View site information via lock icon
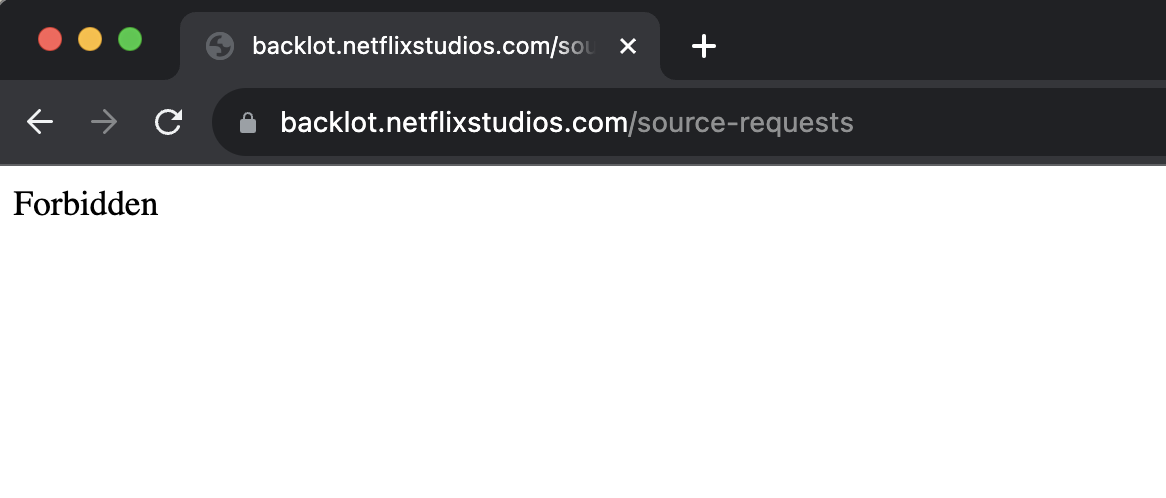The image size is (1166, 498). coord(248,123)
